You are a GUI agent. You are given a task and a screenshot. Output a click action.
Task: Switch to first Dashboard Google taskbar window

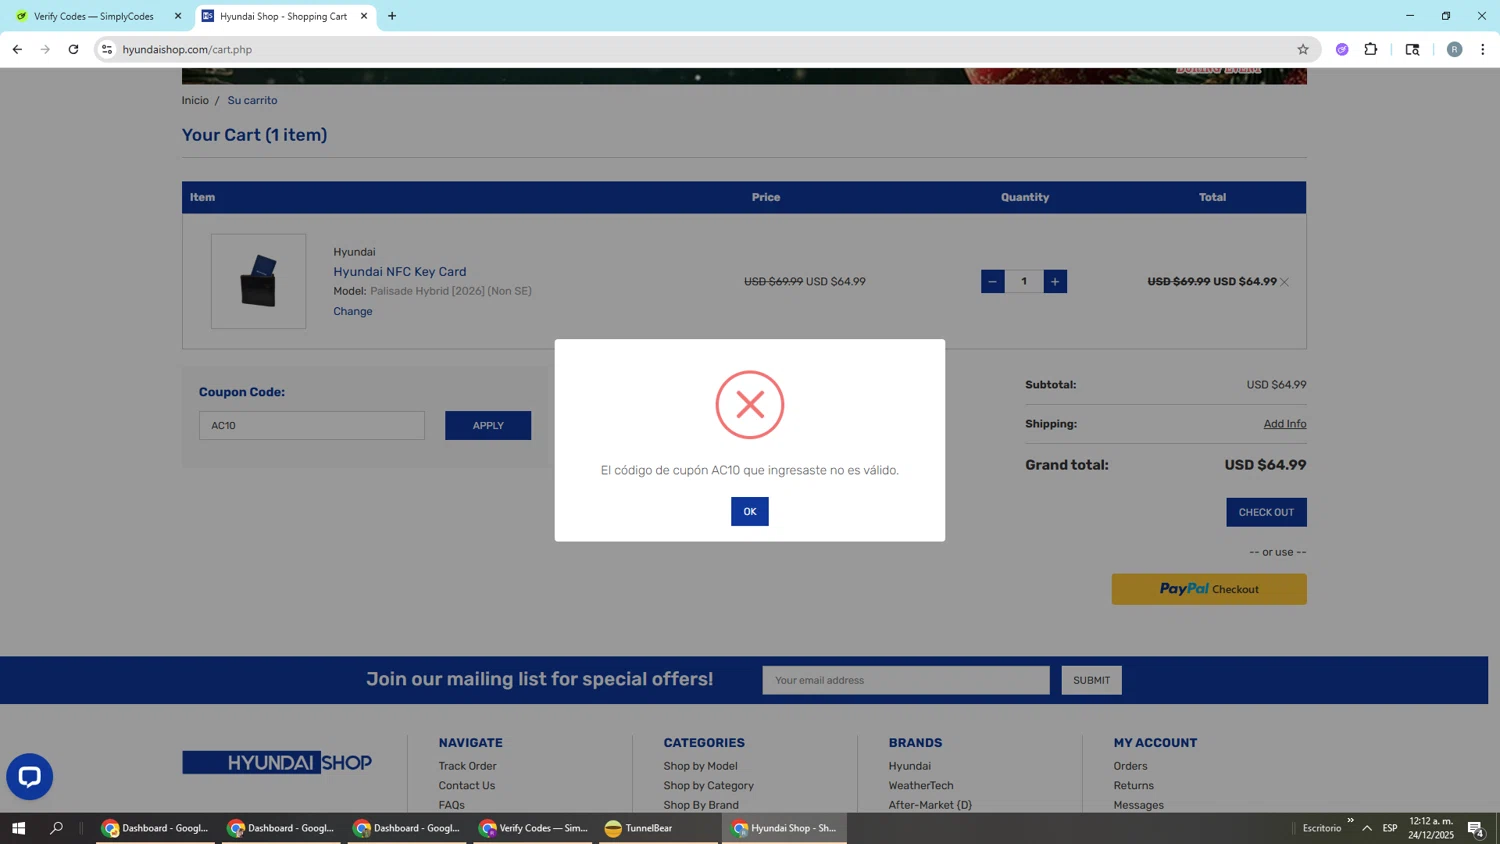(155, 828)
